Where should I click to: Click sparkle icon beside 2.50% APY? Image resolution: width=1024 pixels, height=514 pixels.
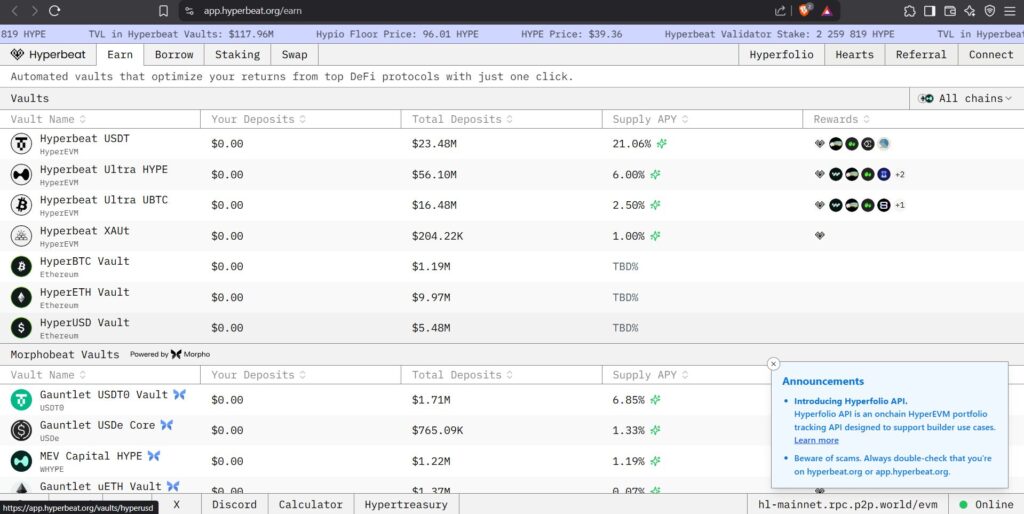655,205
